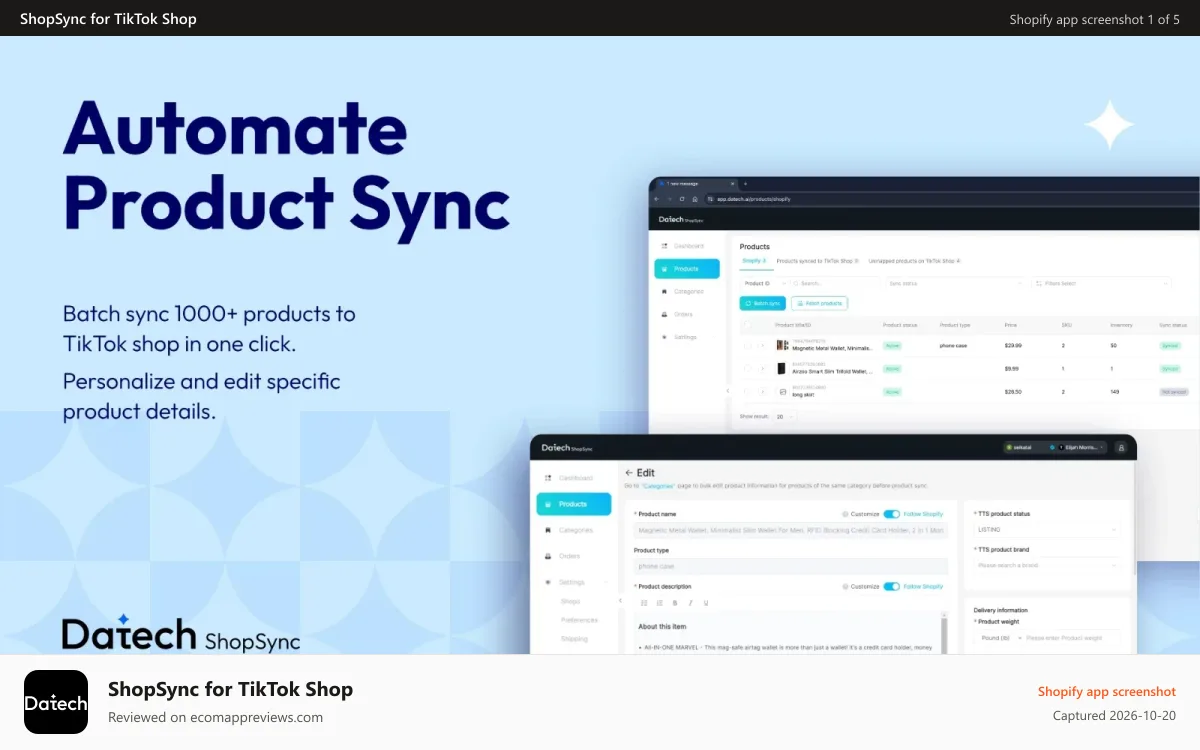
Task: Click the Orders icon in Products window sidebar
Action: pos(664,314)
